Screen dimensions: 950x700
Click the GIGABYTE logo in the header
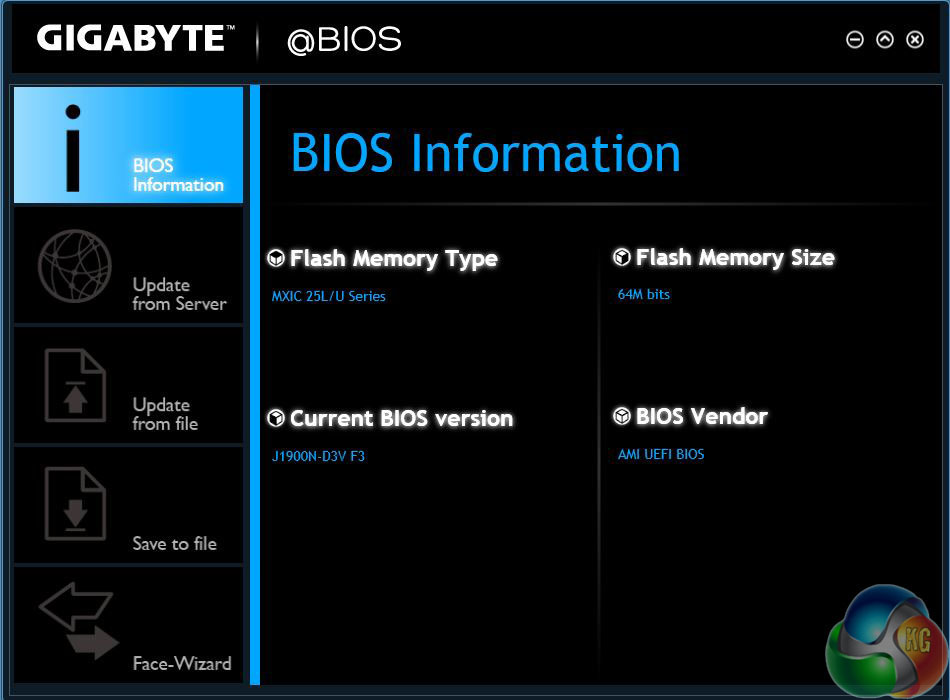point(130,39)
